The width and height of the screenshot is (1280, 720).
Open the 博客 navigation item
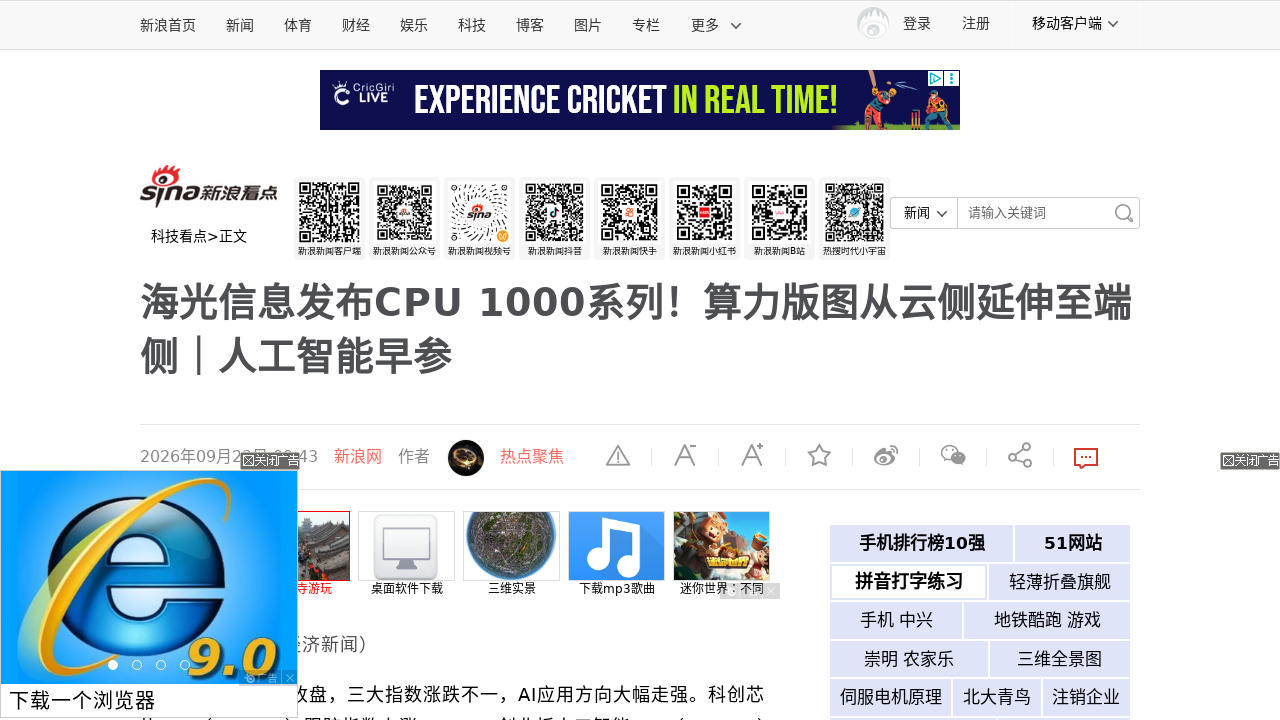530,25
